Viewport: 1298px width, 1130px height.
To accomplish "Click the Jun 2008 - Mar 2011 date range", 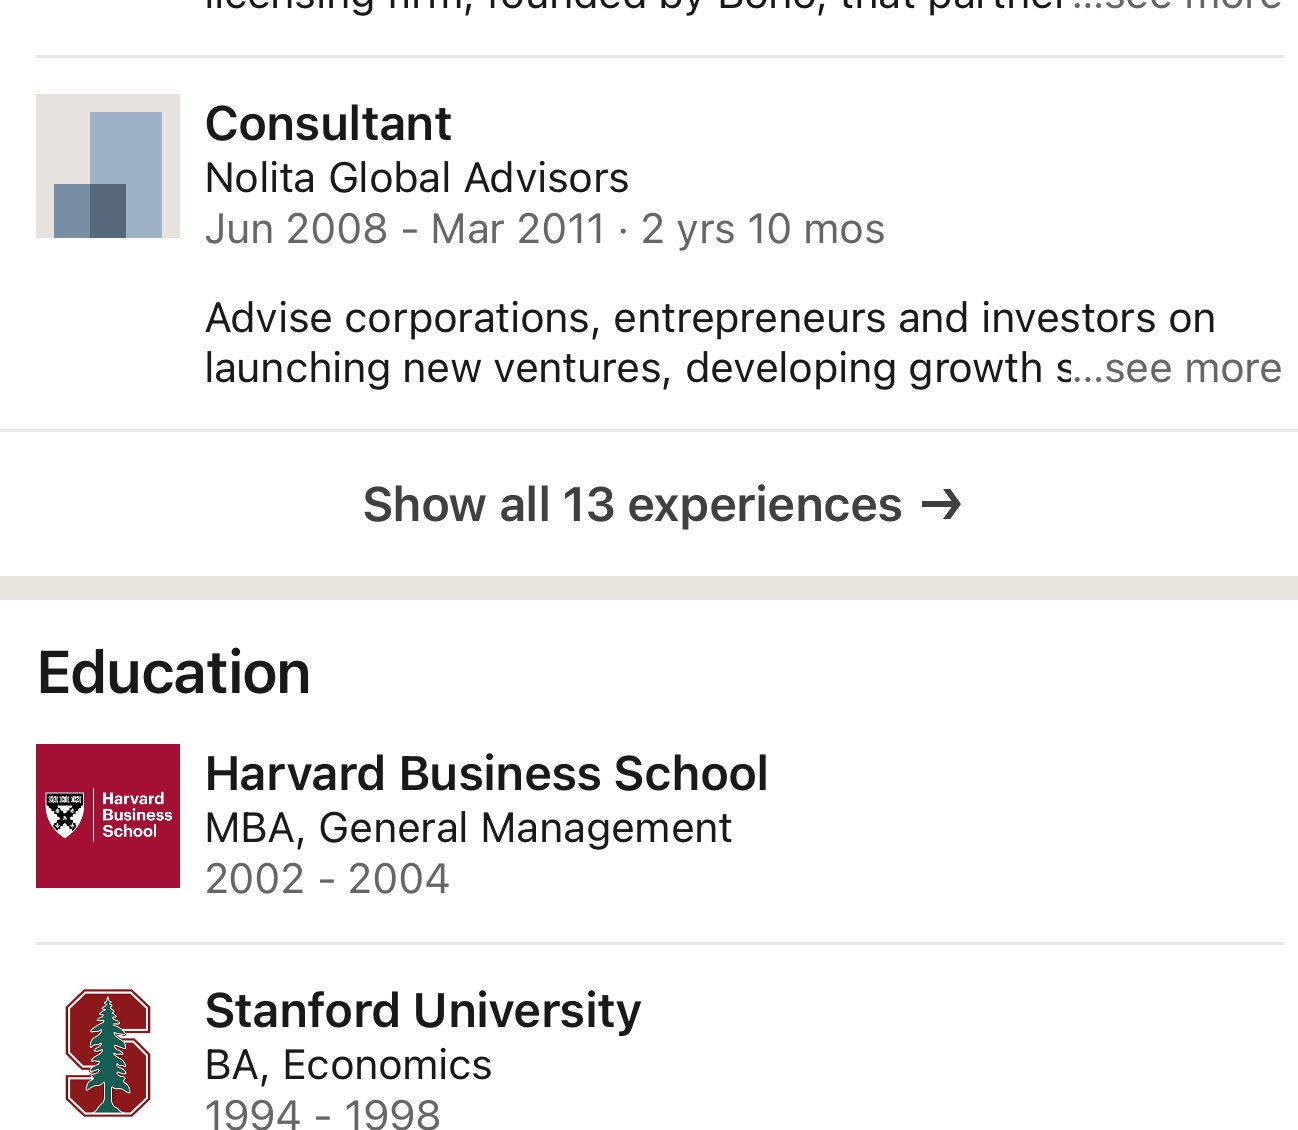I will click(404, 229).
